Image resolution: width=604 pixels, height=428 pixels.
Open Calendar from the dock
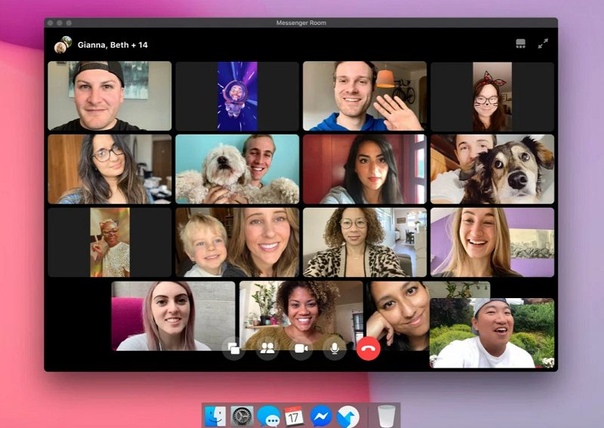(294, 415)
